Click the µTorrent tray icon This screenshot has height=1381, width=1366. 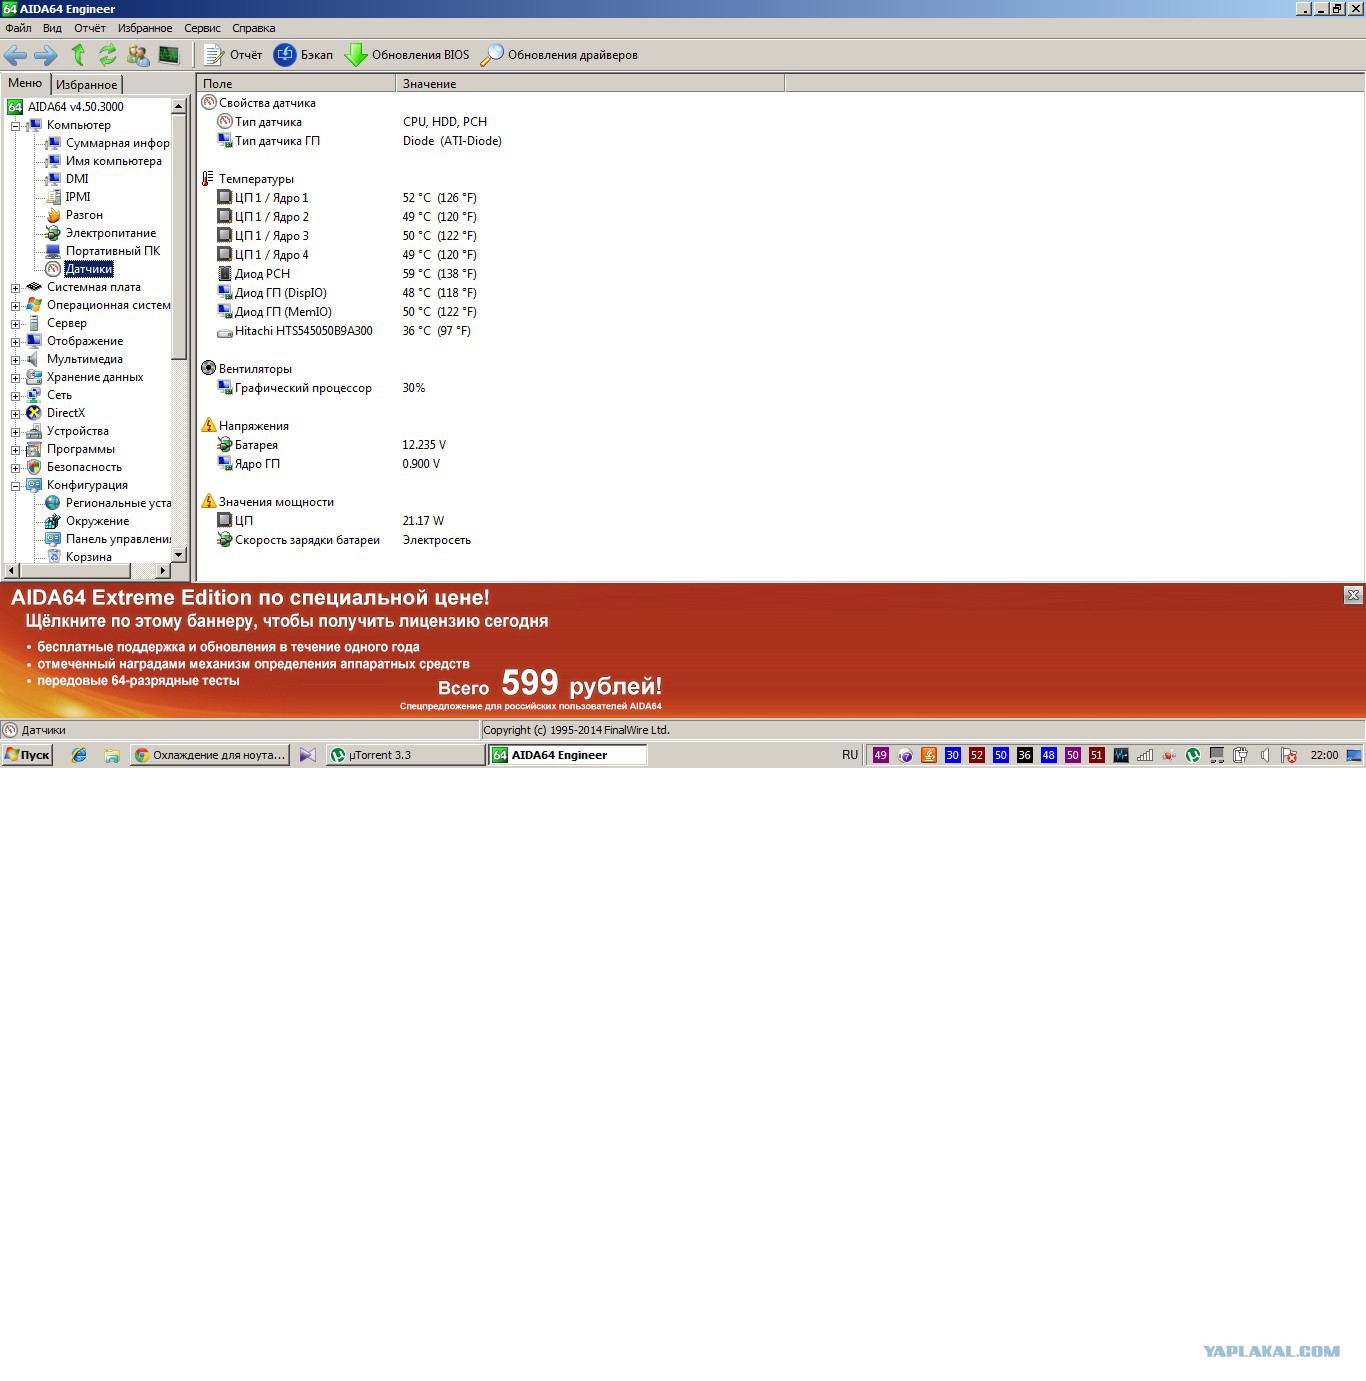click(x=1193, y=755)
